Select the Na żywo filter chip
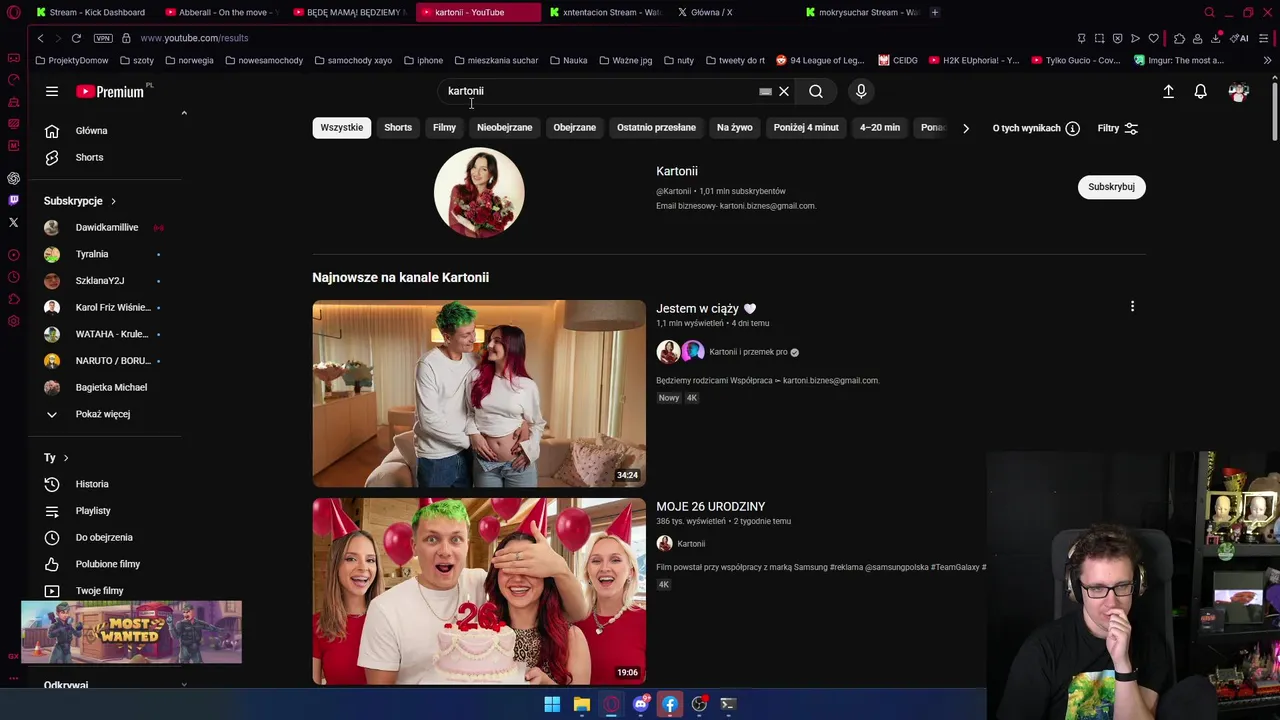This screenshot has height=720, width=1280. (x=734, y=128)
